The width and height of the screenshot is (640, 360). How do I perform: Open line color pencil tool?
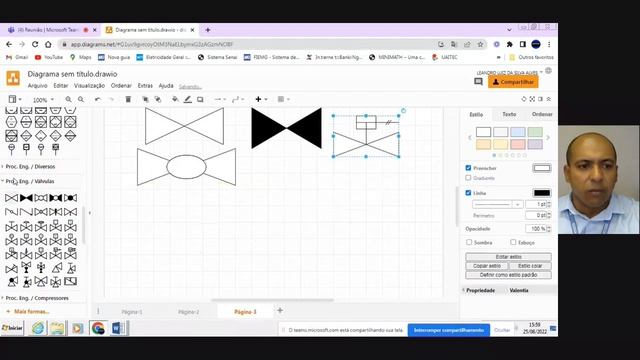tap(187, 99)
